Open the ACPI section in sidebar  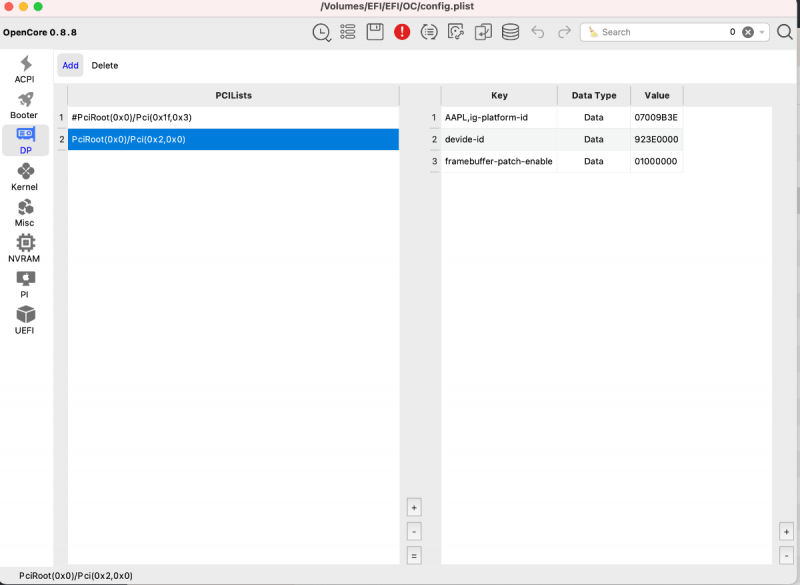tap(25, 69)
